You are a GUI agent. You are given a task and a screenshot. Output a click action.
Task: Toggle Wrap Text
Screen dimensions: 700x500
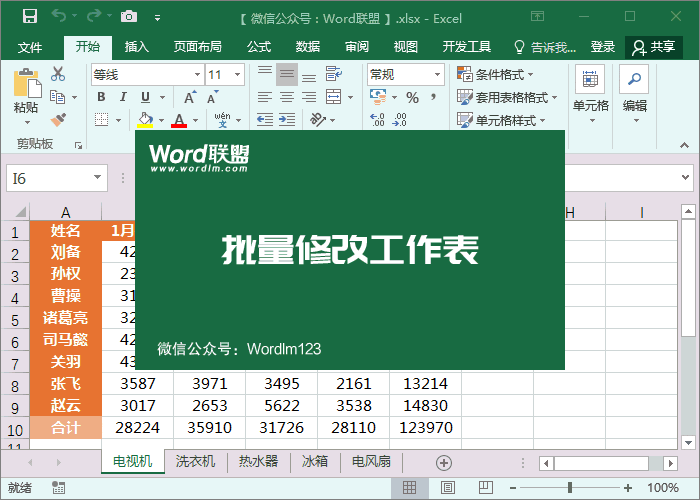coord(333,74)
